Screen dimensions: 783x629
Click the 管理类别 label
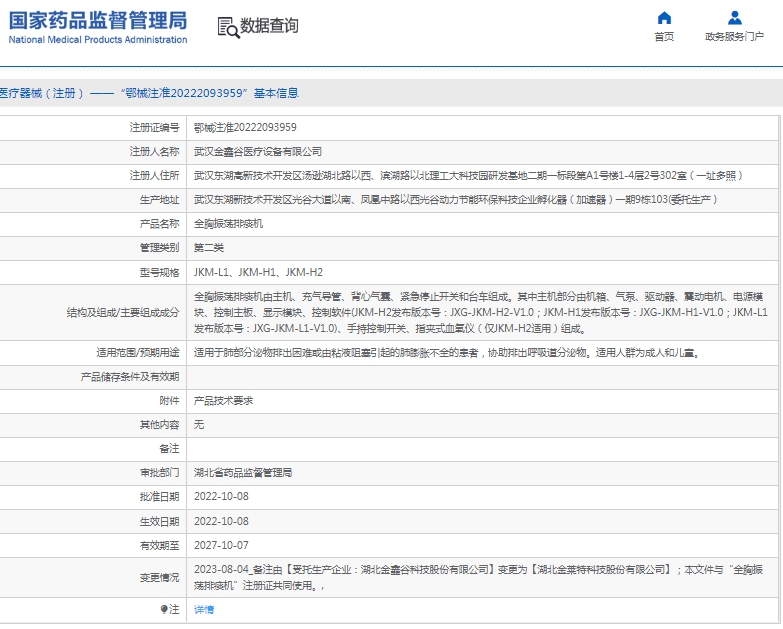pos(159,248)
